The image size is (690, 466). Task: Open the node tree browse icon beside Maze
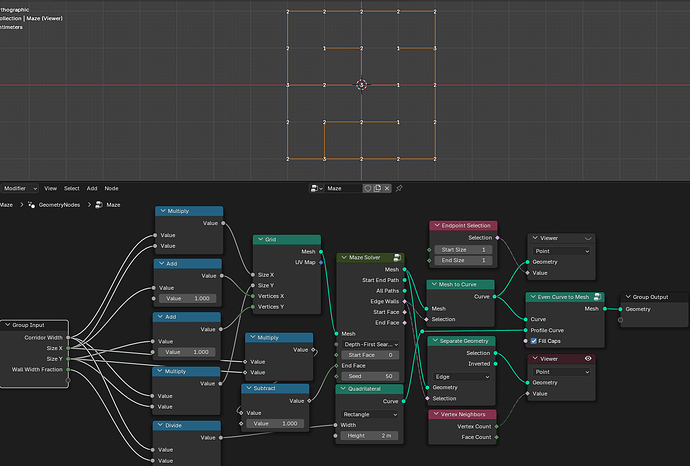[316, 188]
